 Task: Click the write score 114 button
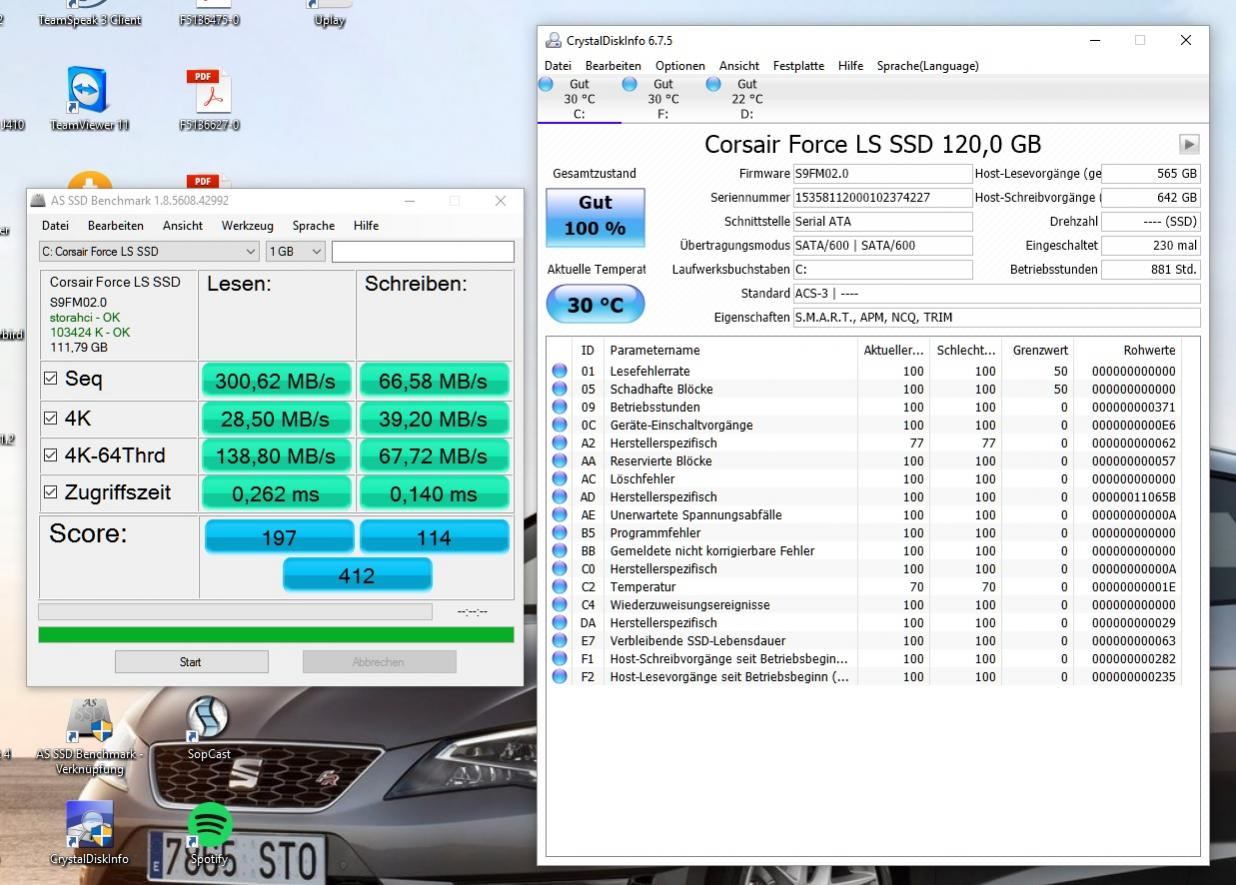pos(434,537)
